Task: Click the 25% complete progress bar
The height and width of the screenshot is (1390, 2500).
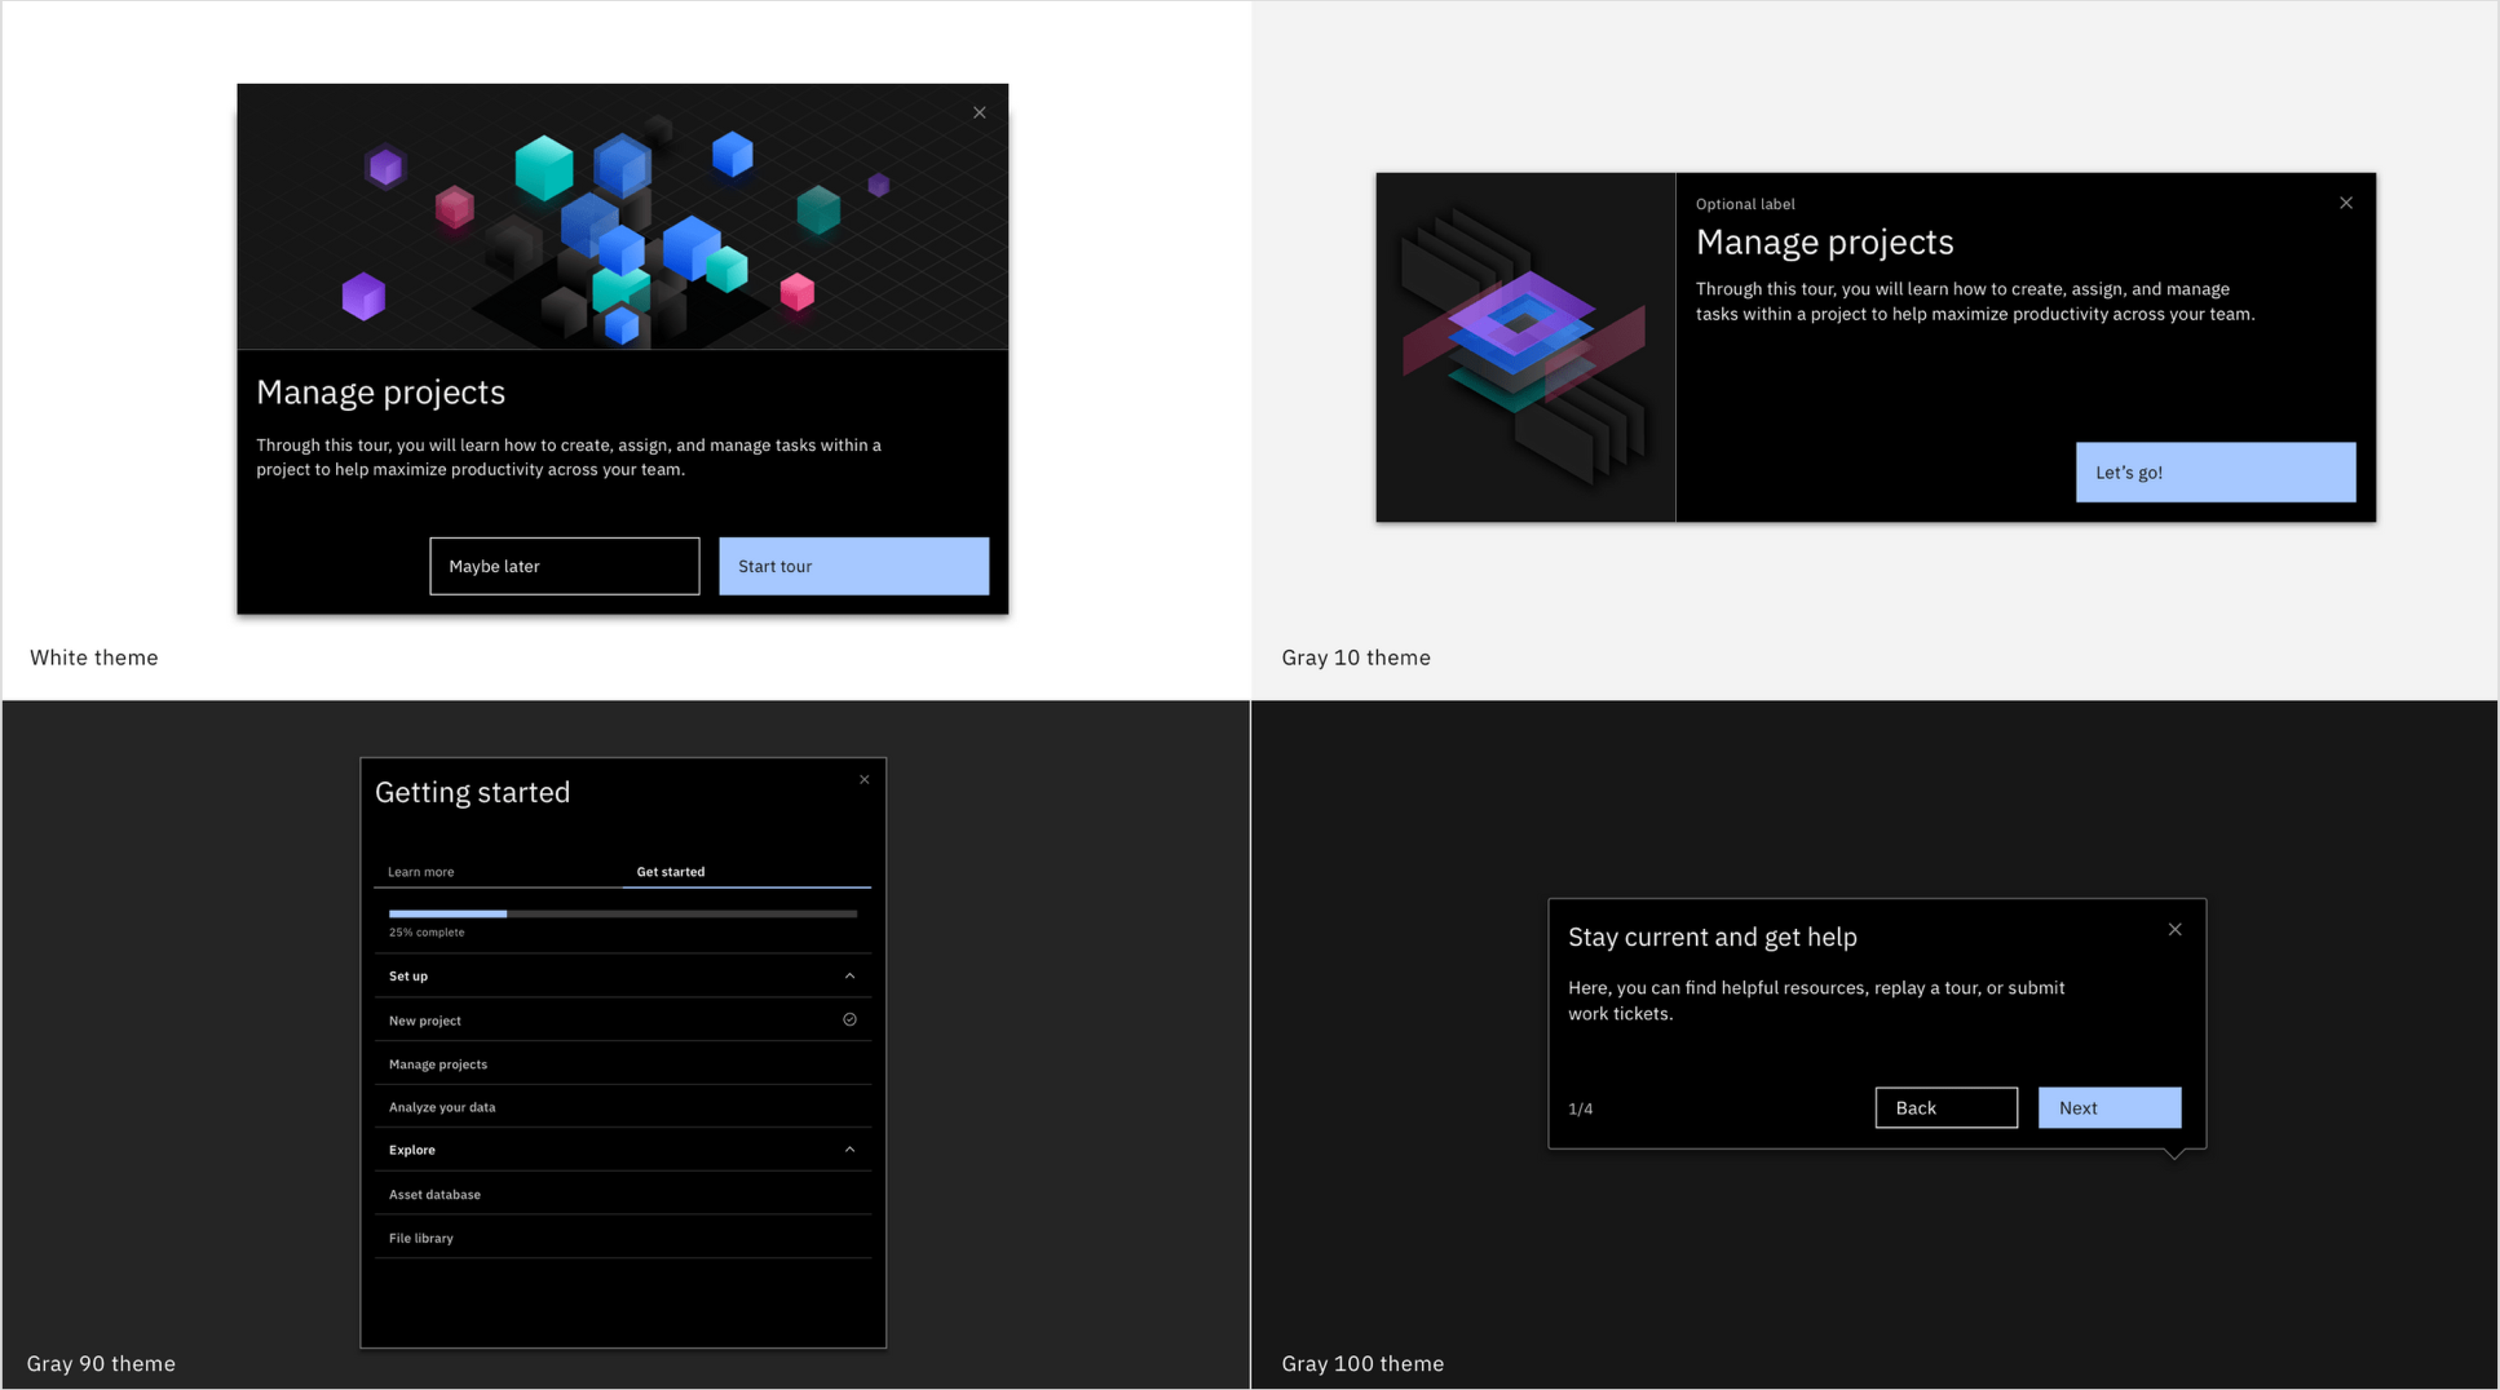Action: 622,914
